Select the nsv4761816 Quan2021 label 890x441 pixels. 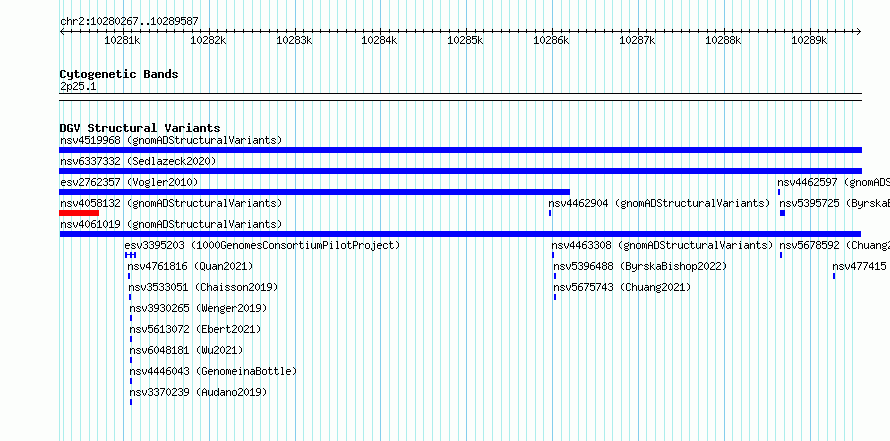click(x=190, y=266)
